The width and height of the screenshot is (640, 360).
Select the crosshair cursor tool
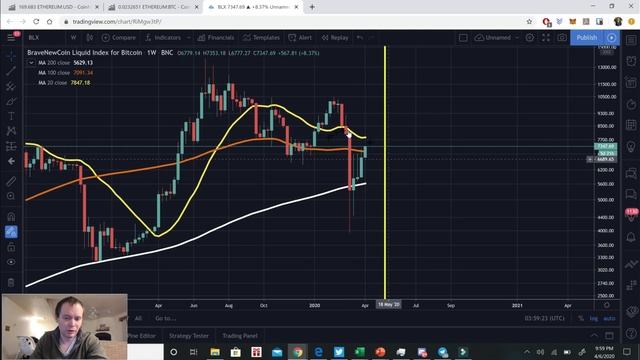[x=11, y=56]
